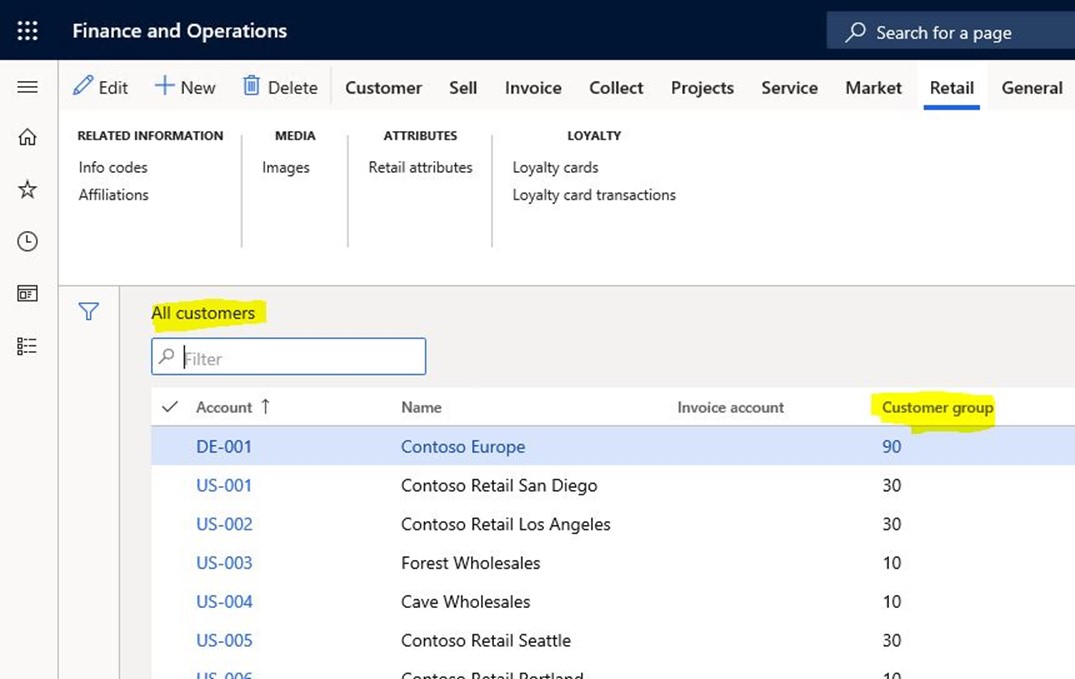Open Loyalty card transactions
1075x679 pixels.
pos(594,195)
